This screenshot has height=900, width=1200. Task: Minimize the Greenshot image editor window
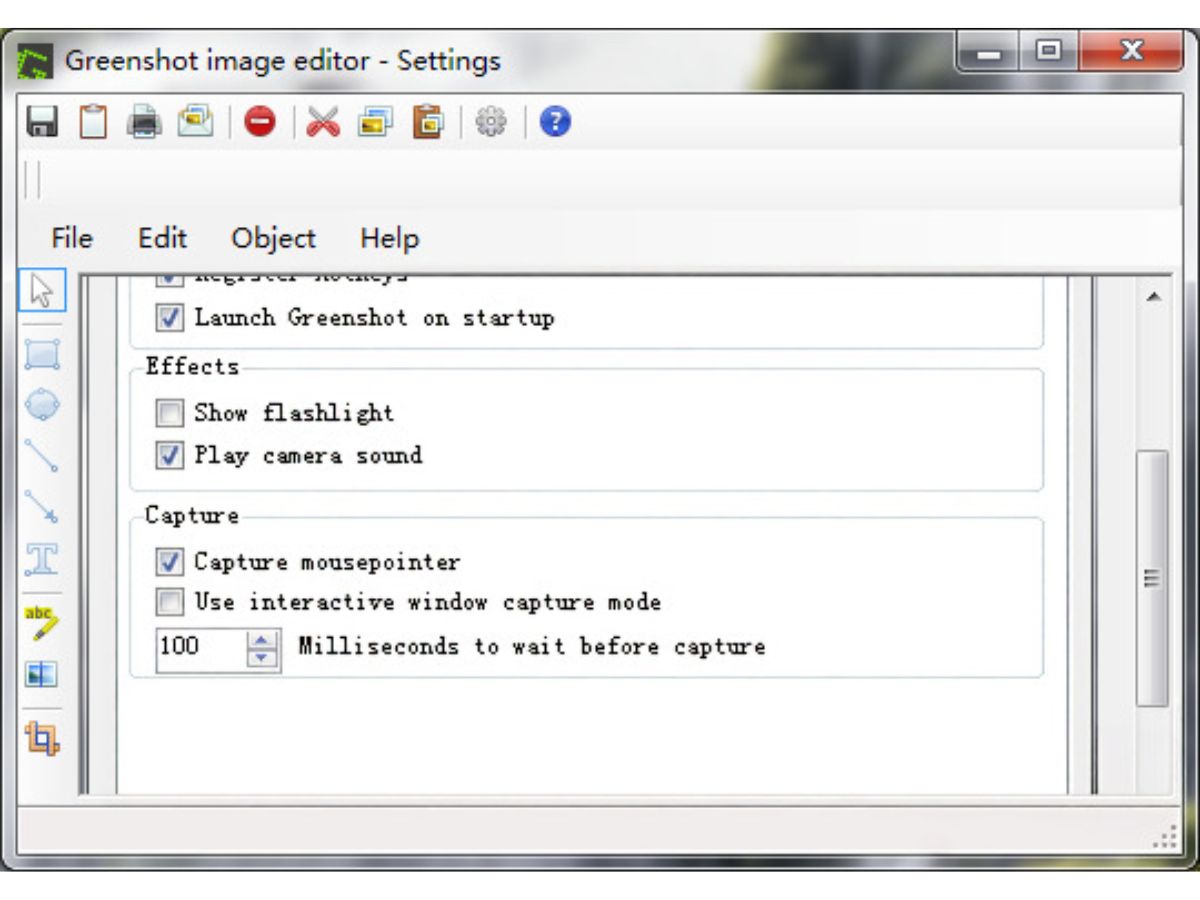990,53
